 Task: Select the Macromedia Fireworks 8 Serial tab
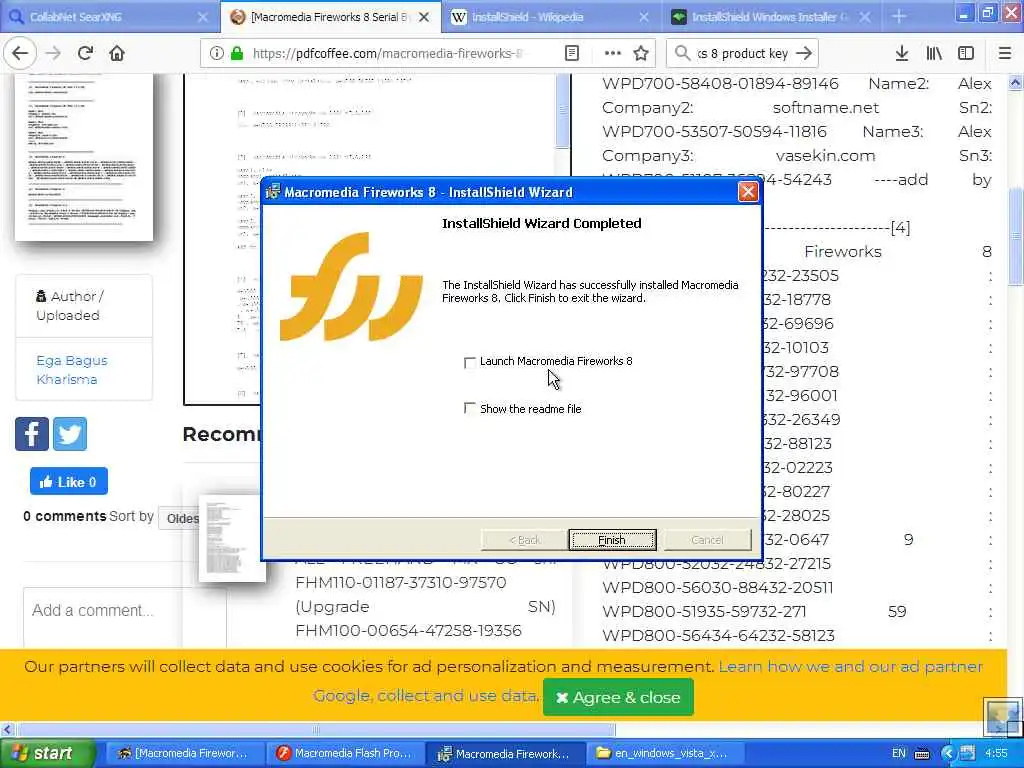click(330, 17)
